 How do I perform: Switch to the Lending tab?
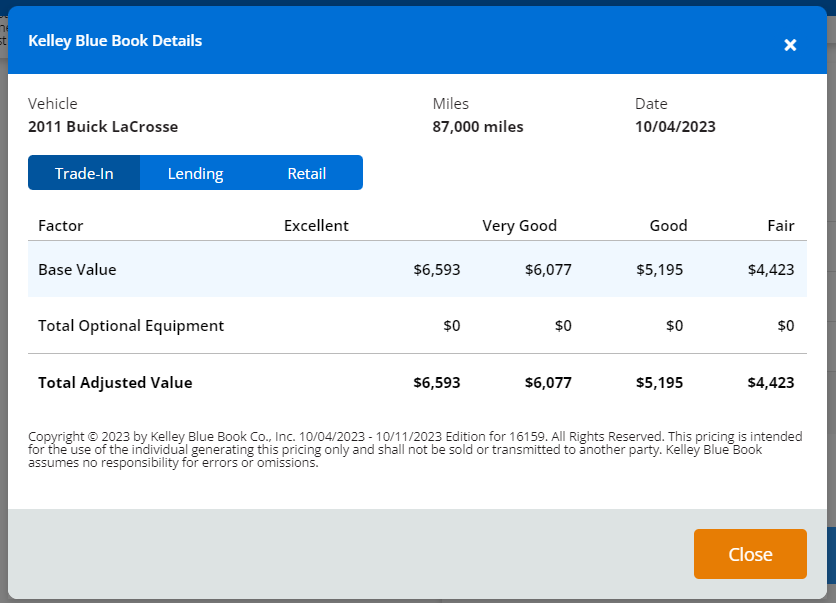click(195, 173)
